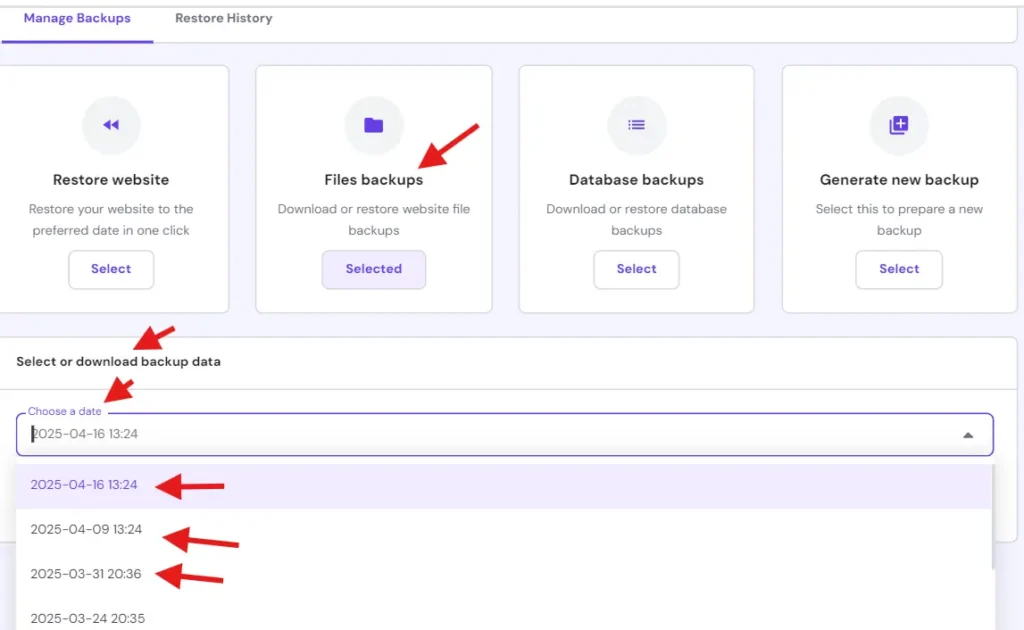
Task: Click the Files backups card heading
Action: (x=374, y=180)
